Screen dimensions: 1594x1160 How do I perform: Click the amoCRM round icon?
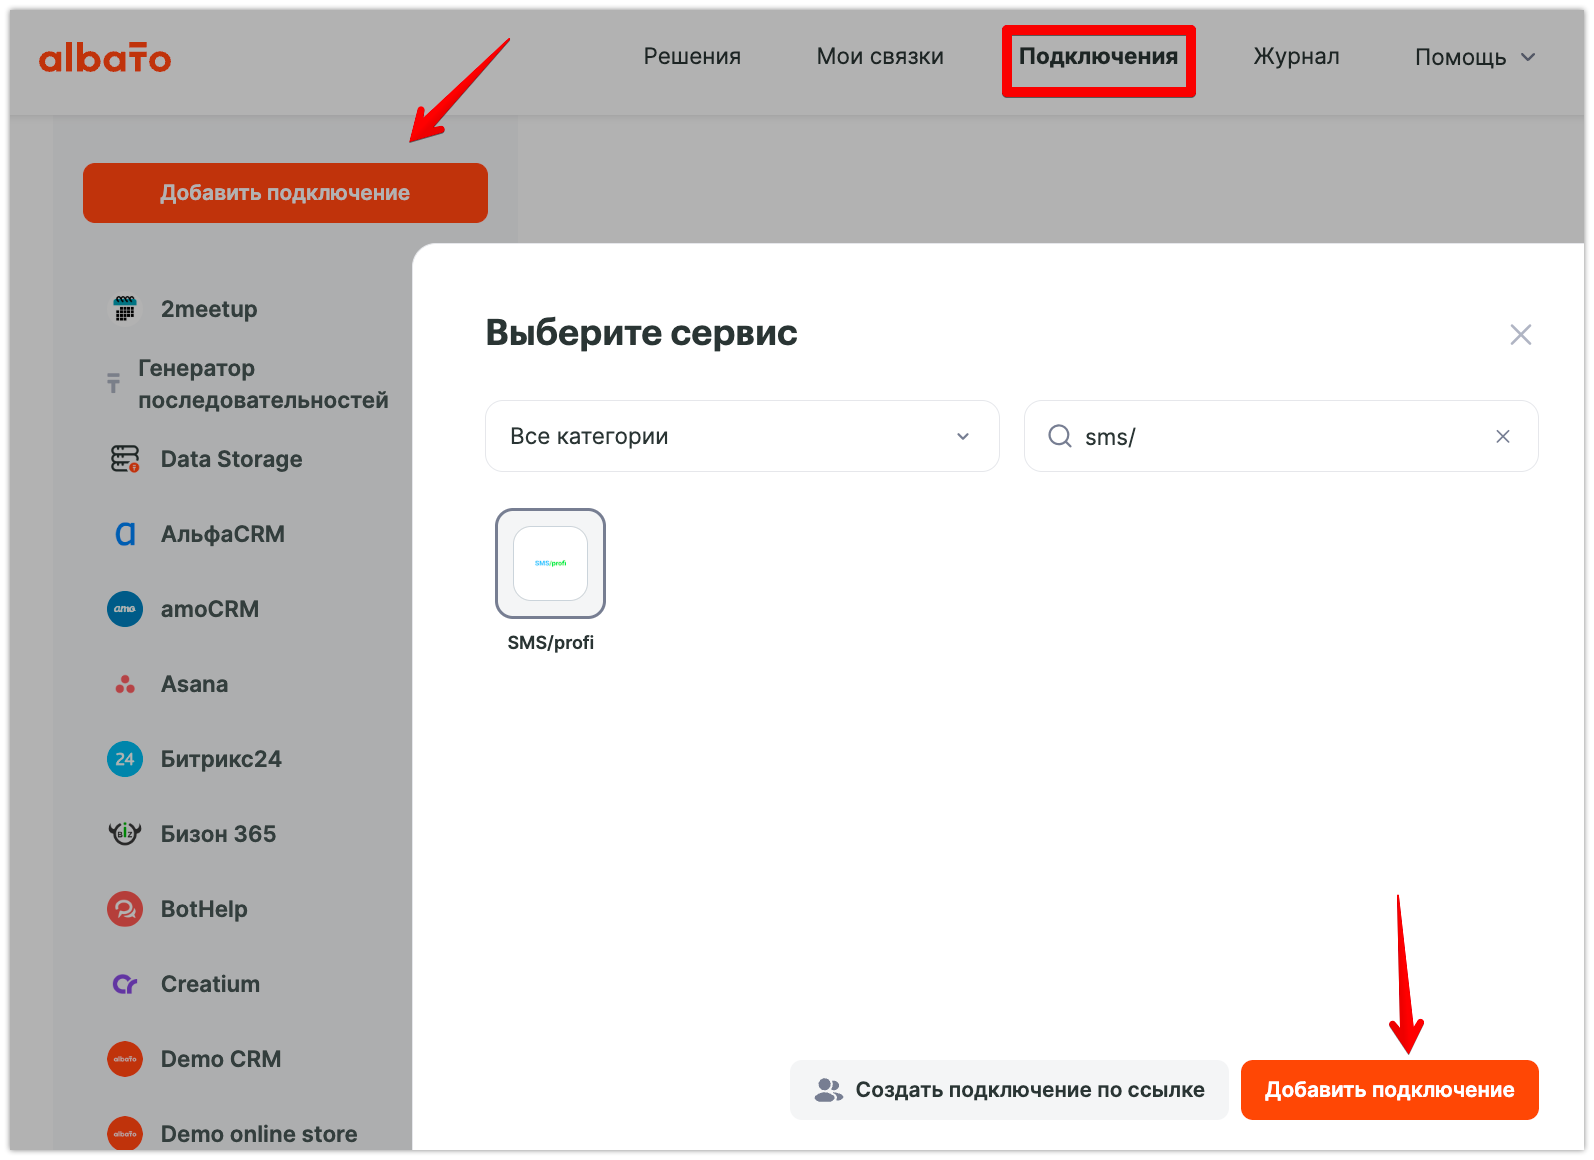point(125,609)
